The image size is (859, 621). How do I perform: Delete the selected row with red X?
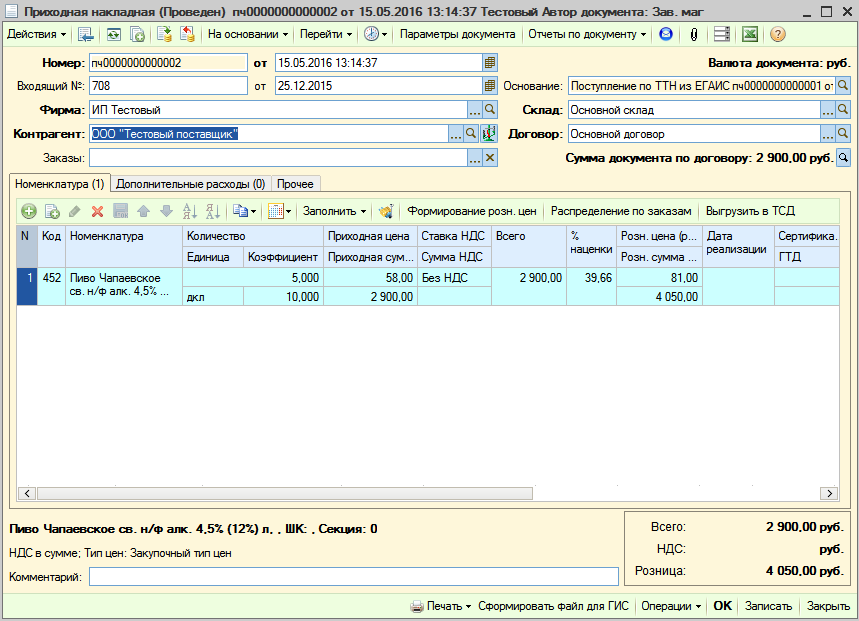[98, 212]
